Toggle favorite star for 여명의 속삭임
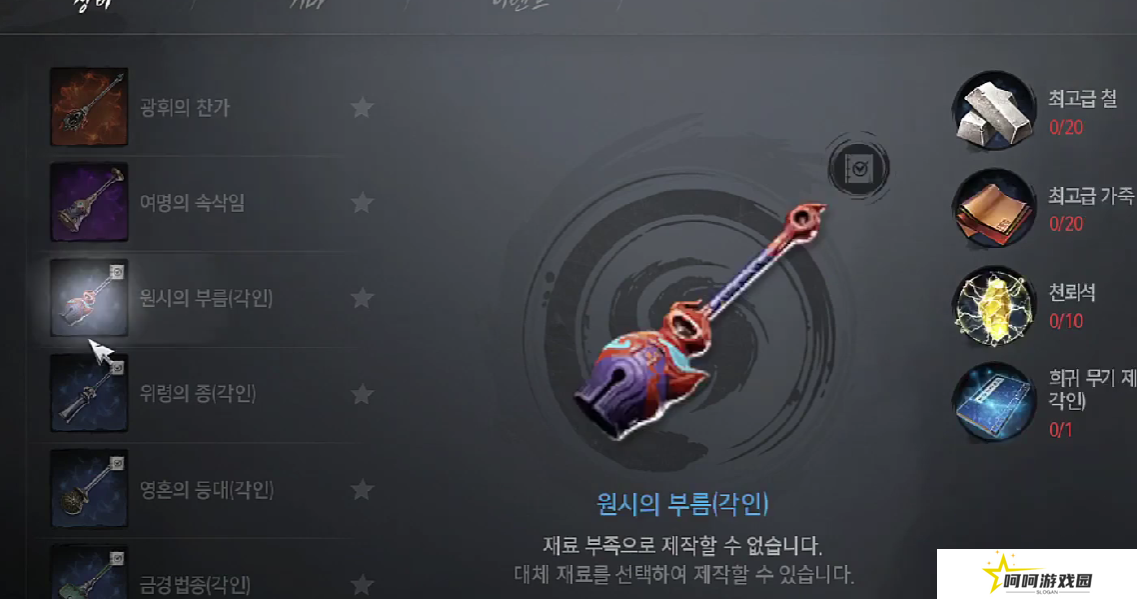The image size is (1137, 599). pyautogui.click(x=362, y=203)
